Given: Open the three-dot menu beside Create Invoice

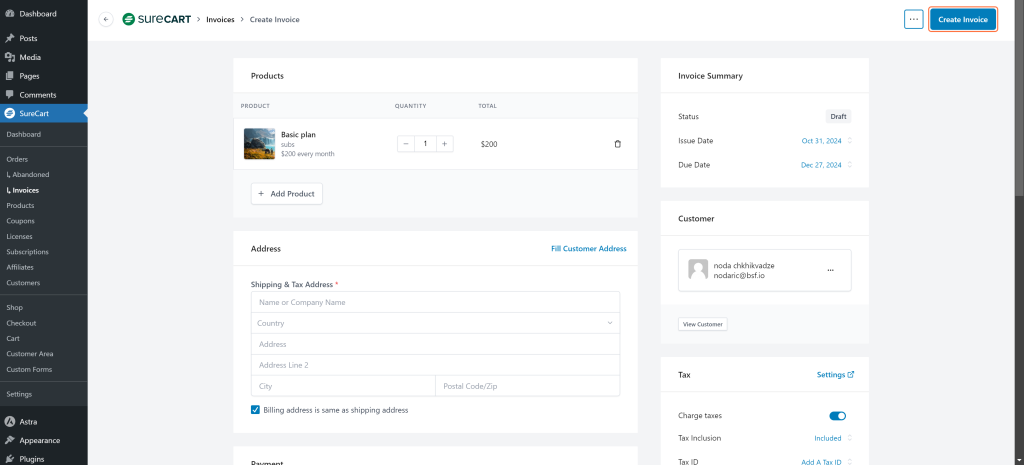Looking at the screenshot, I should coord(913,19).
